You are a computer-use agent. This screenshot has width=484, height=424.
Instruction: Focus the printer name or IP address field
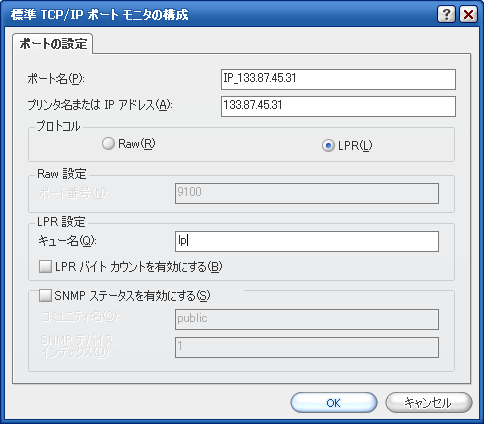click(x=338, y=106)
